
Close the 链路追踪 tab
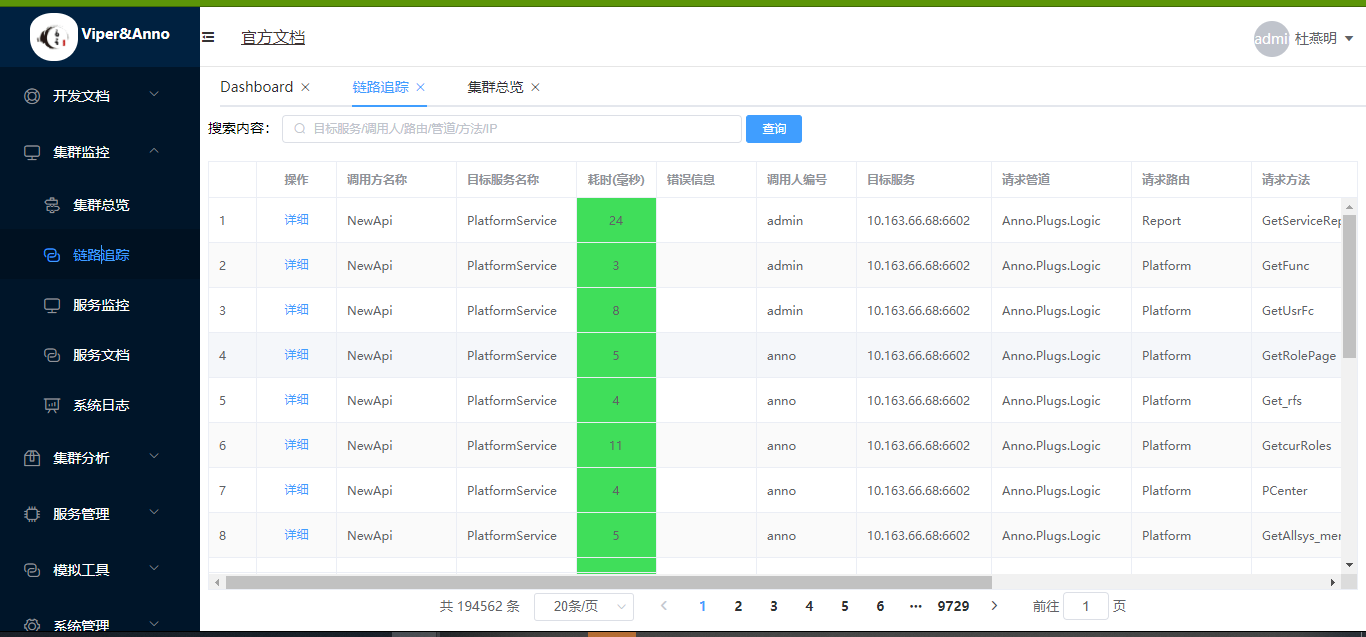click(421, 88)
